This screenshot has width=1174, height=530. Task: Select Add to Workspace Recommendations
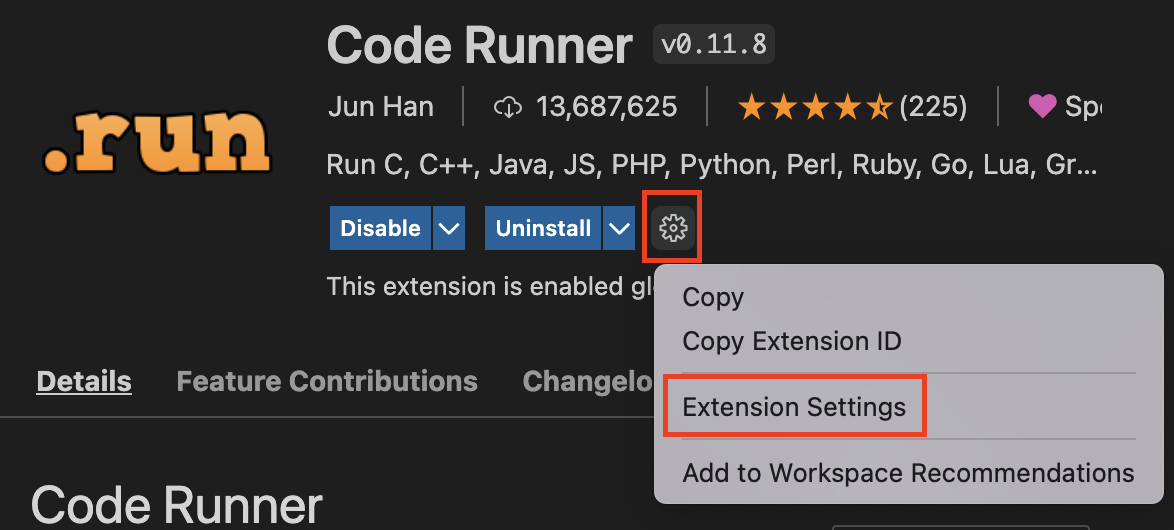tap(908, 472)
